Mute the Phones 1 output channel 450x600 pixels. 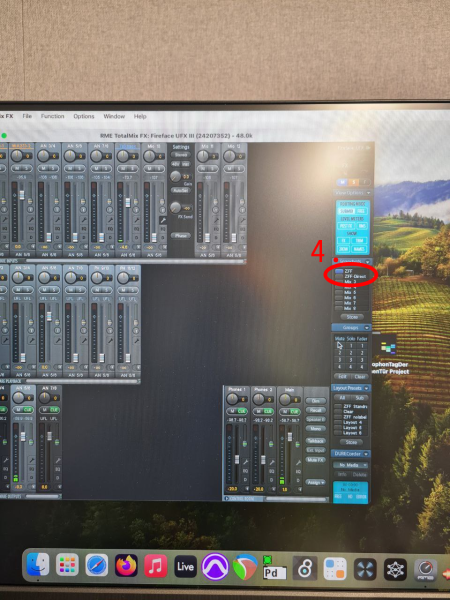click(232, 411)
